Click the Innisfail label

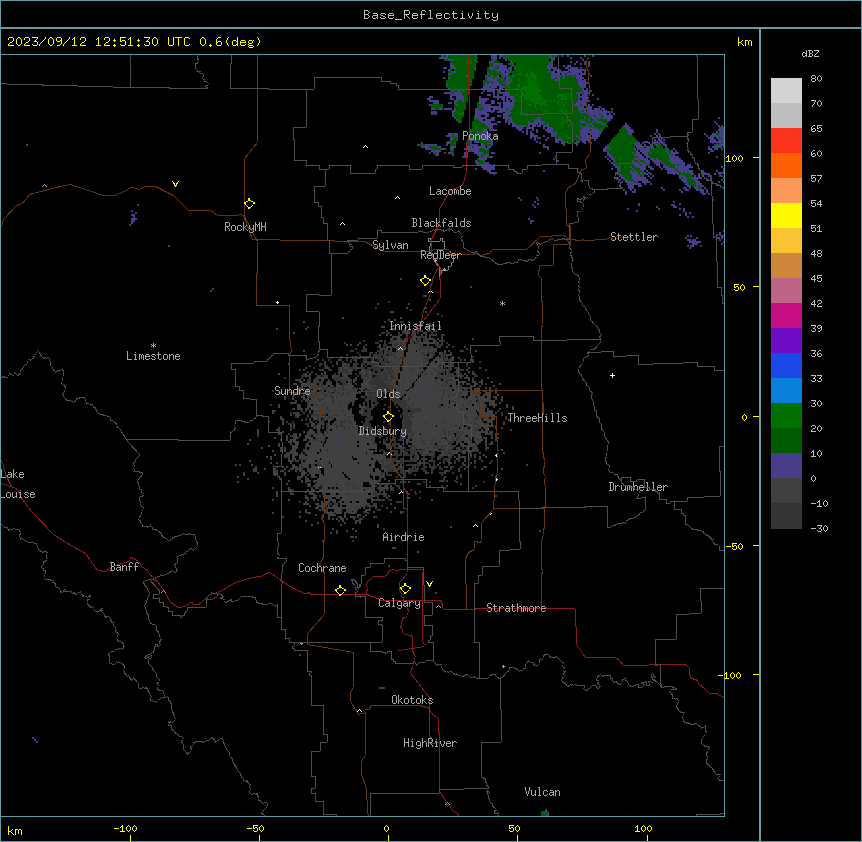pos(415,326)
